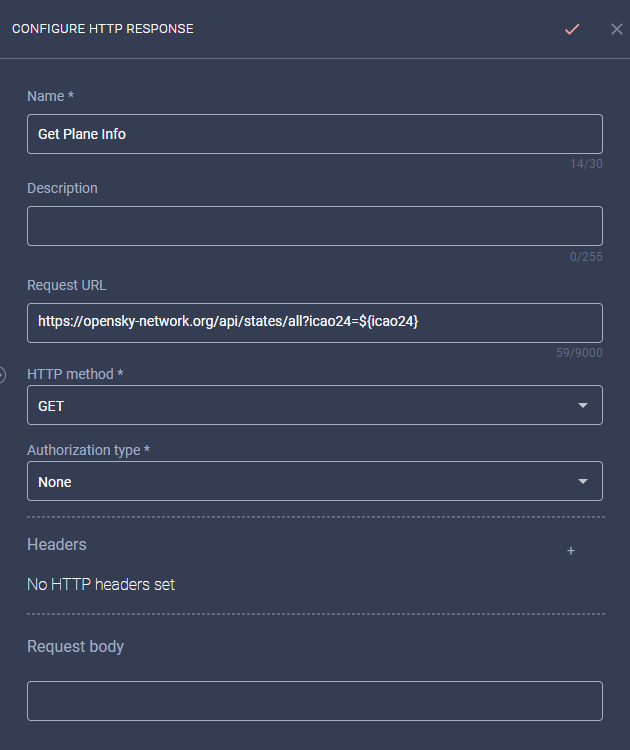Image resolution: width=630 pixels, height=750 pixels.
Task: Click the Description field label
Action: click(62, 188)
